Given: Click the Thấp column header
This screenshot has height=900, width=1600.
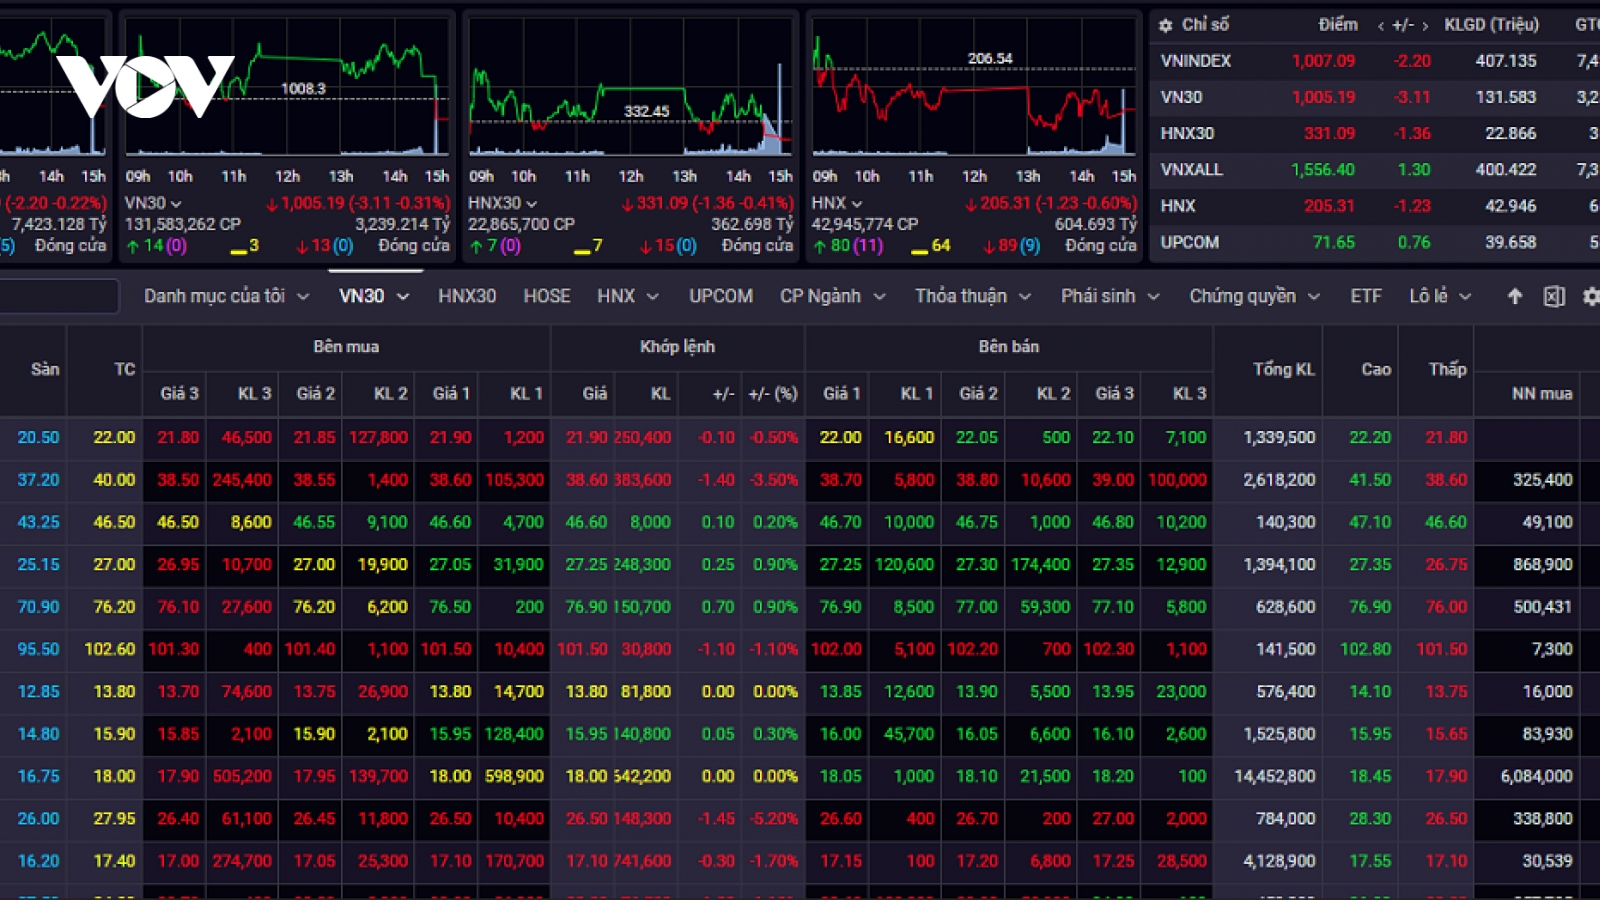Looking at the screenshot, I should pyautogui.click(x=1447, y=370).
